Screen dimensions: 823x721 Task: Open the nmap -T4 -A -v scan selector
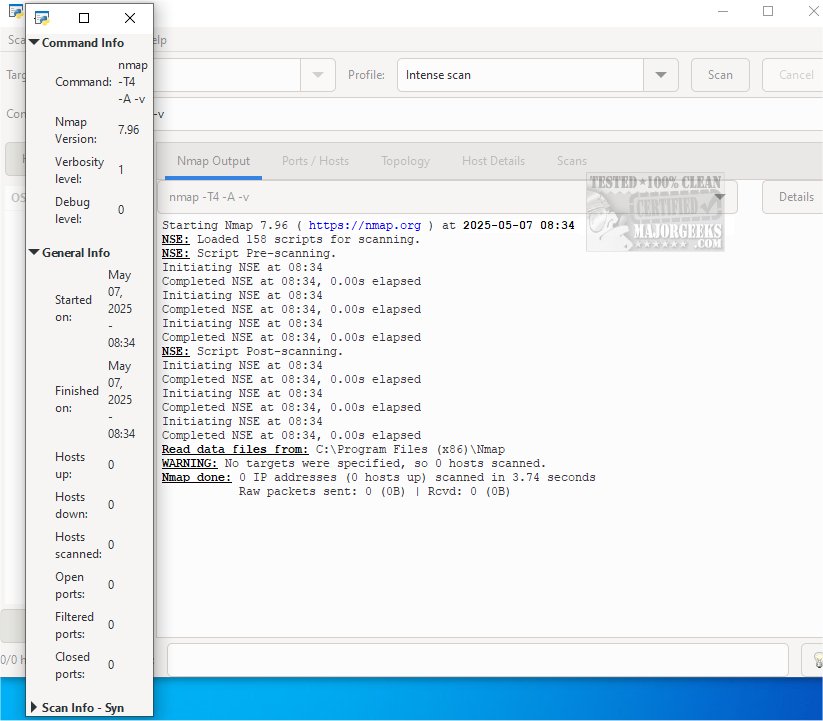point(448,197)
